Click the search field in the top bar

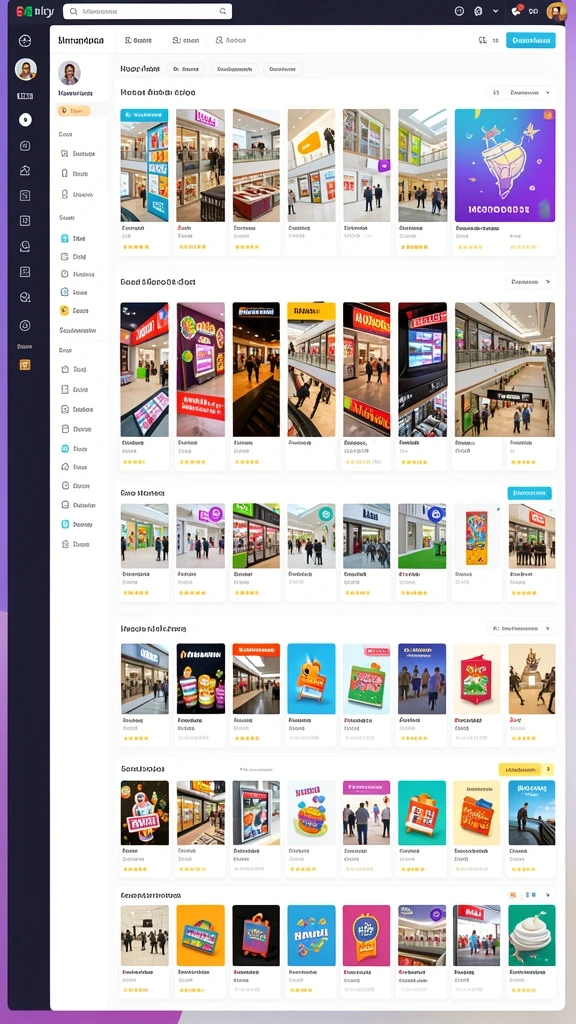pyautogui.click(x=148, y=11)
